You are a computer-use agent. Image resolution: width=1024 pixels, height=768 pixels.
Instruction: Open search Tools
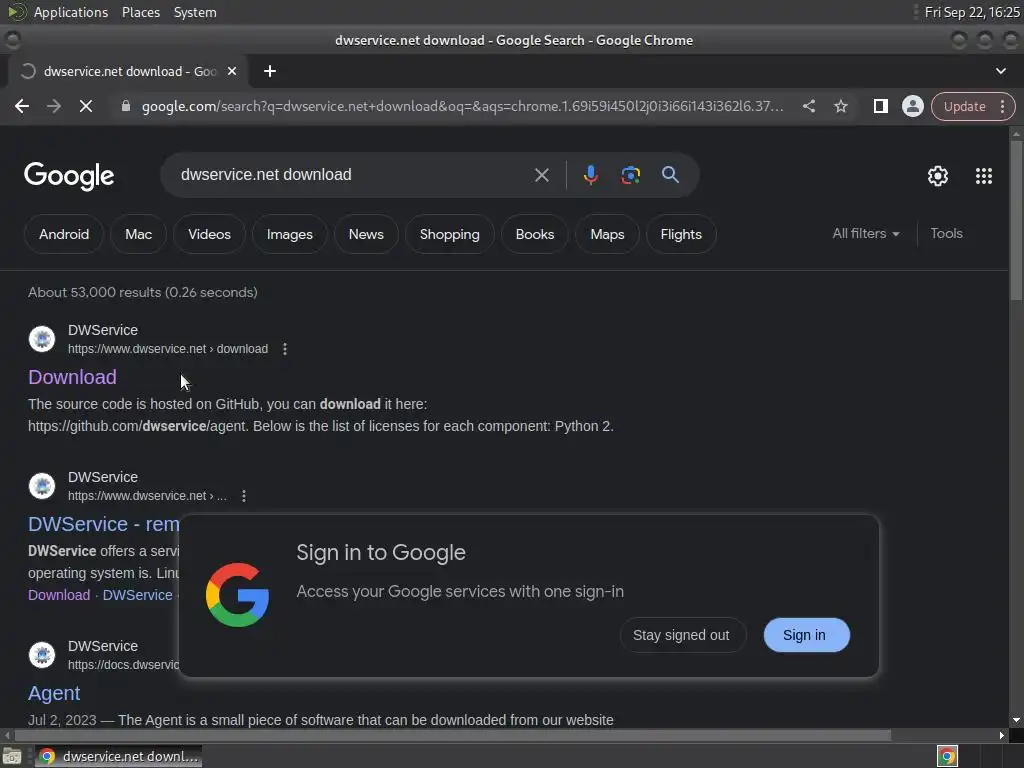point(946,233)
